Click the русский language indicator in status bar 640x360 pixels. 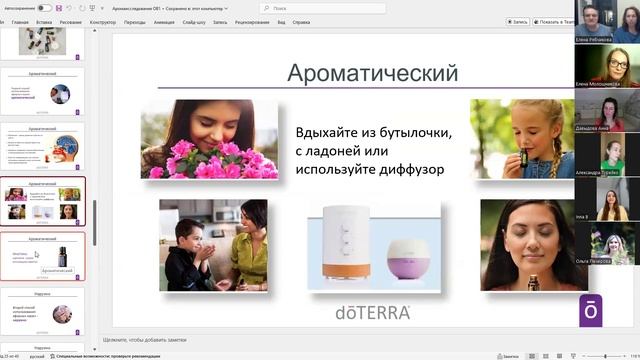coord(37,356)
